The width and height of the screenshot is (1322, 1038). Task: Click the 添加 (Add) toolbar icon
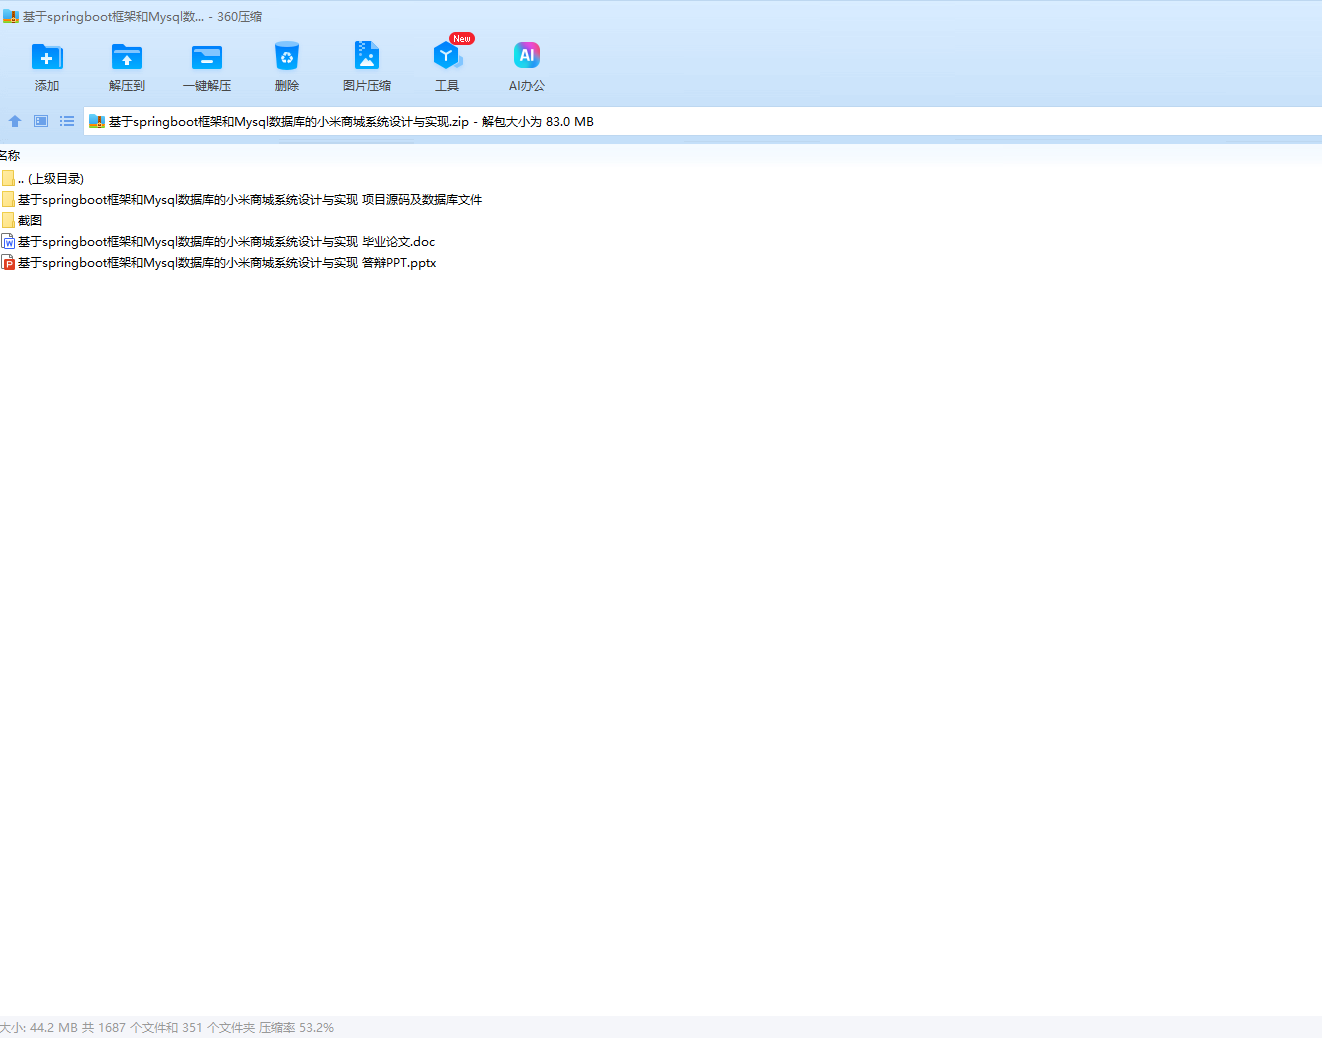[47, 57]
